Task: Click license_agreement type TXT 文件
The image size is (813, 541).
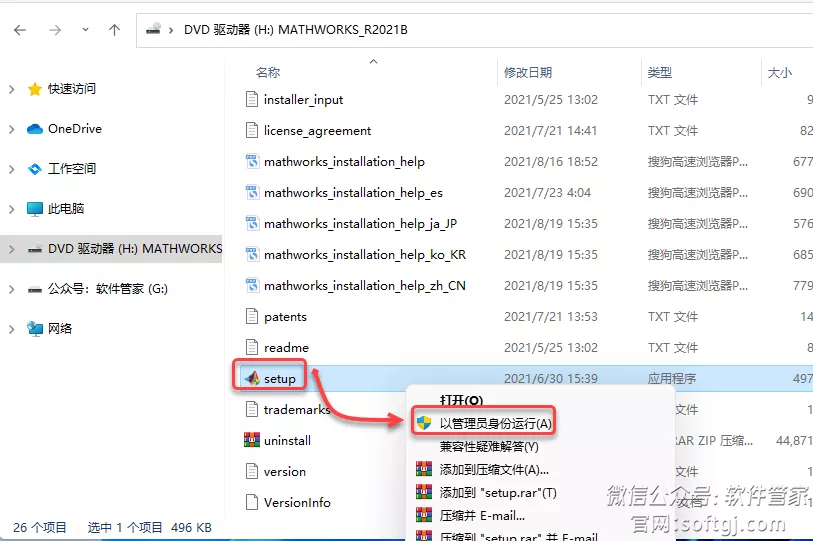Action: tap(672, 131)
